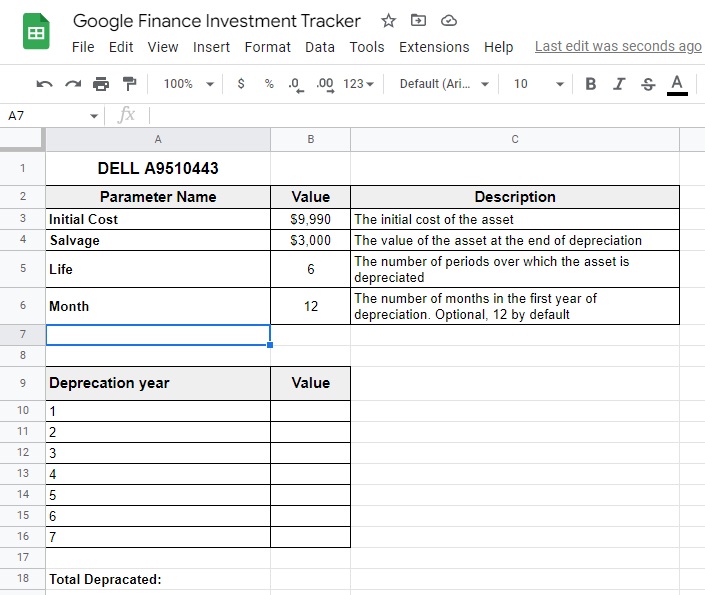Open the Data menu
The height and width of the screenshot is (595, 705).
point(320,47)
